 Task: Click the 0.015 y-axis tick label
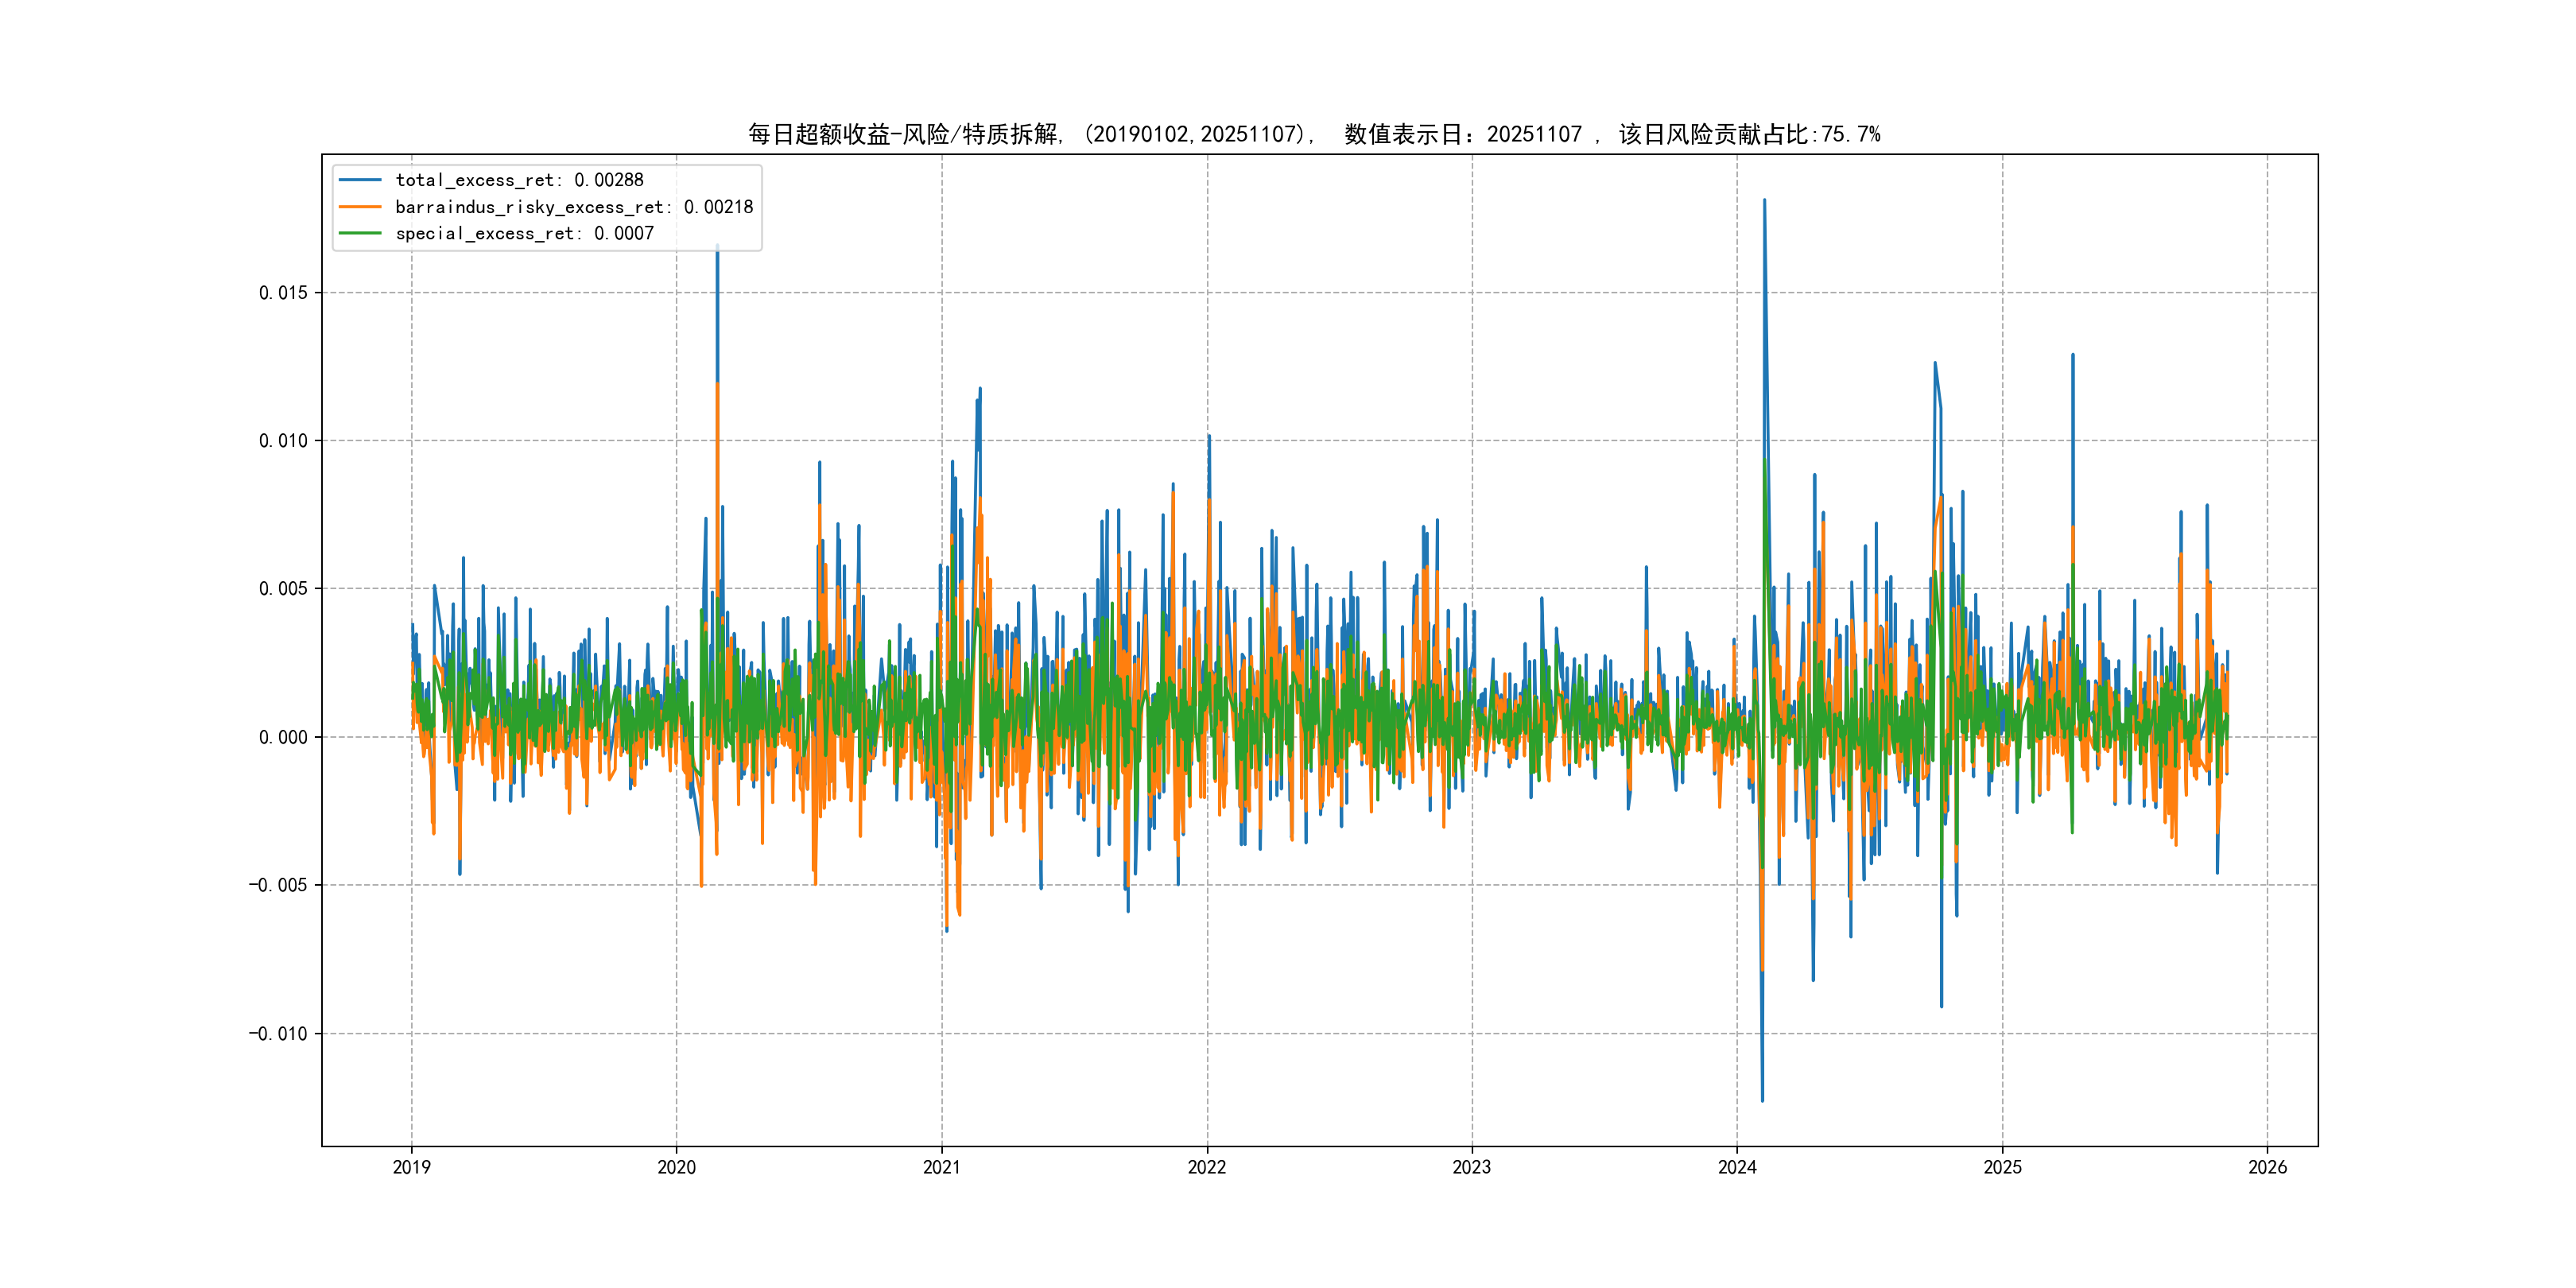[x=283, y=293]
